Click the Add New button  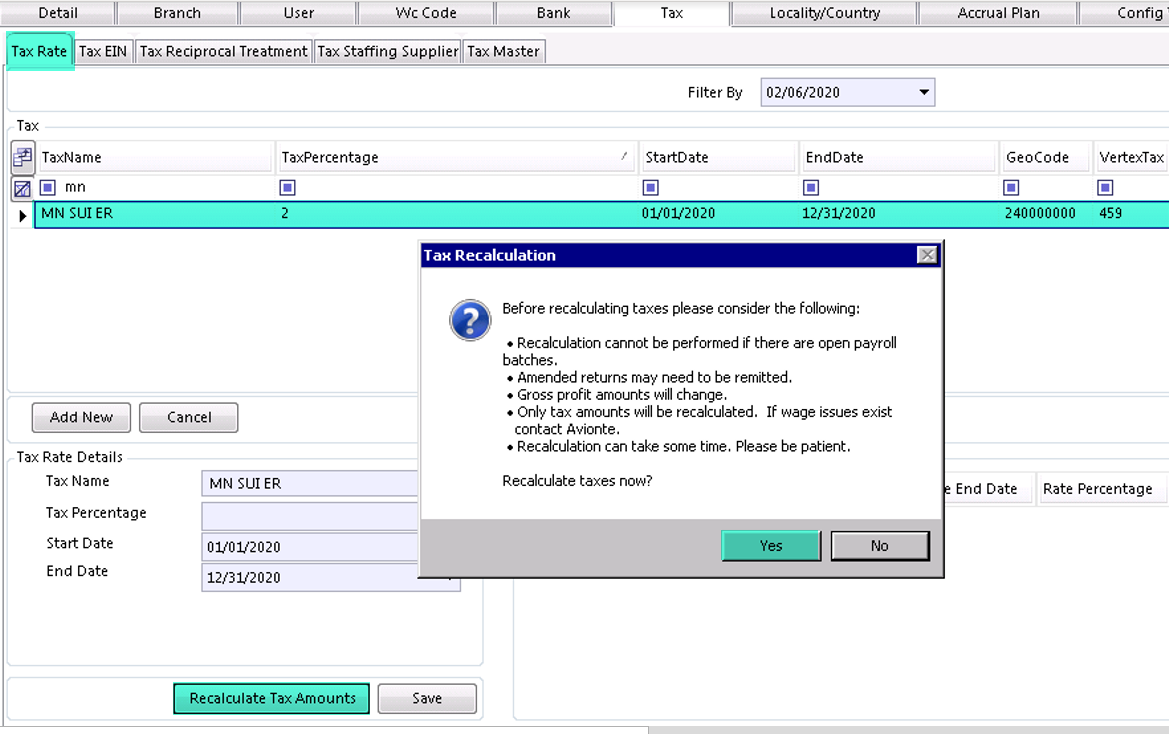click(81, 417)
